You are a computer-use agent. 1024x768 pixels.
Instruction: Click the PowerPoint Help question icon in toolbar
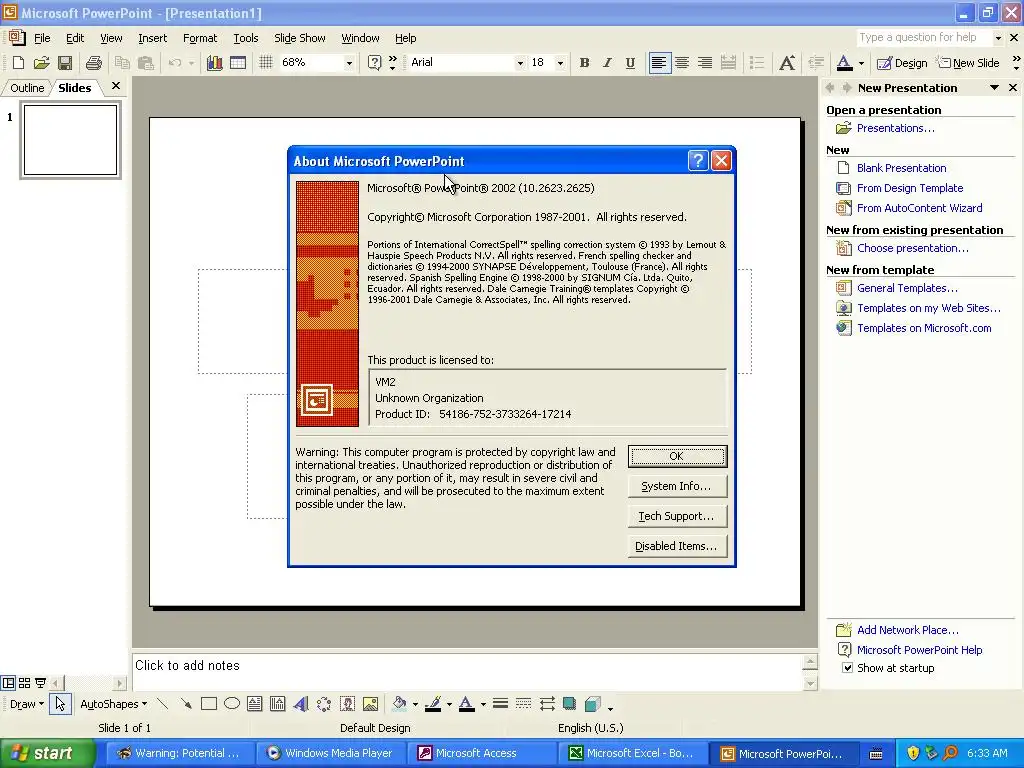pos(374,63)
